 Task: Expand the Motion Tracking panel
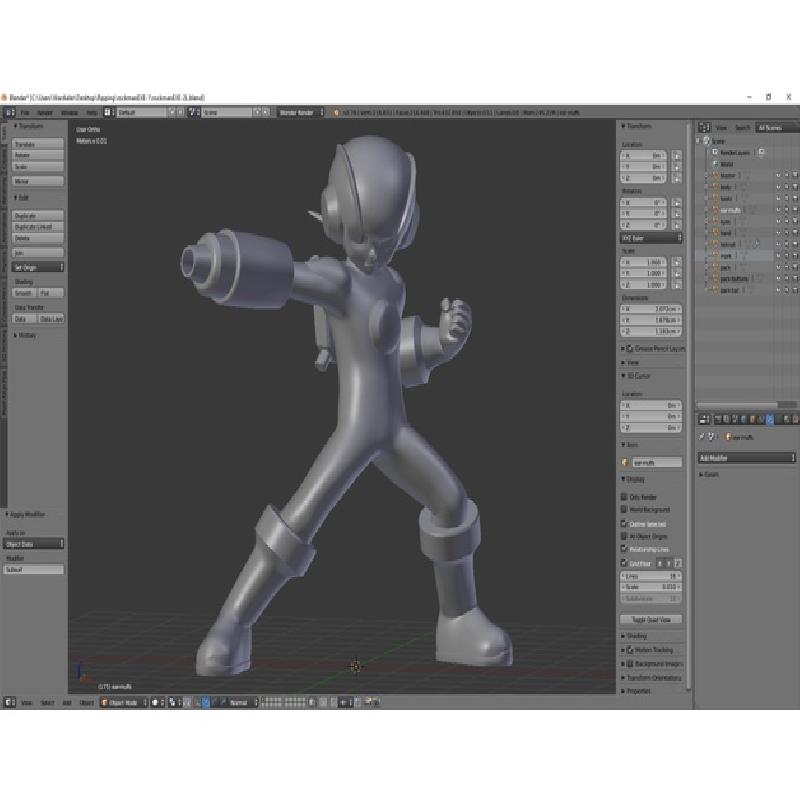point(650,649)
